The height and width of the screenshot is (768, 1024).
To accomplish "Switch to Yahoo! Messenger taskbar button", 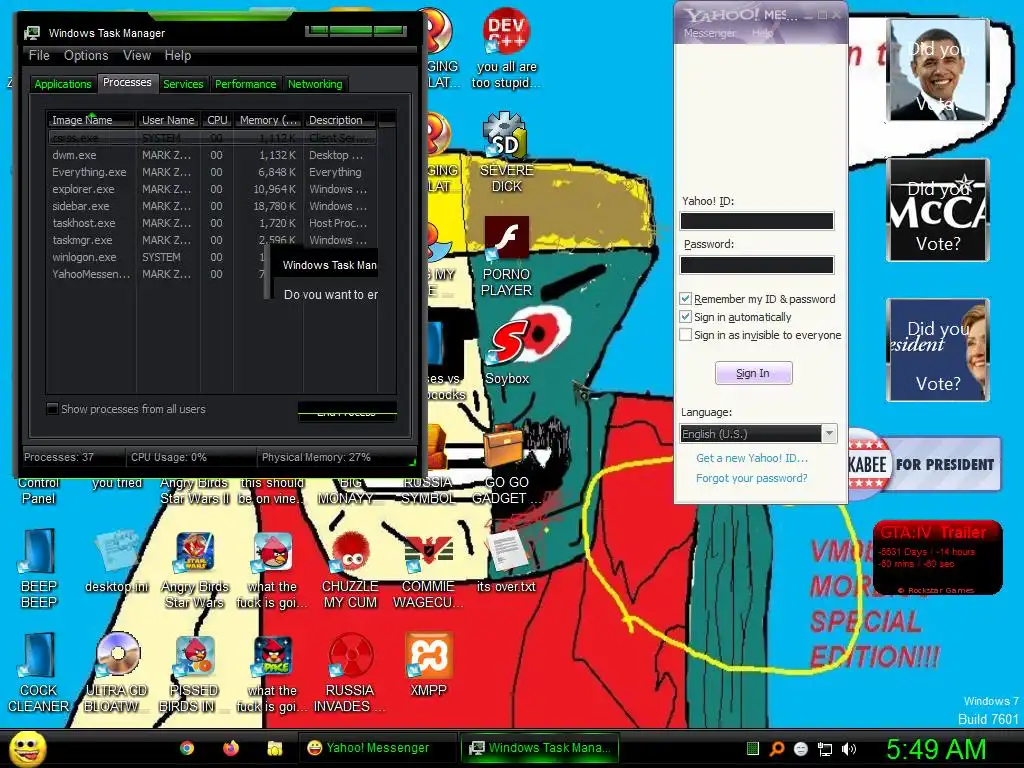I will tap(377, 748).
